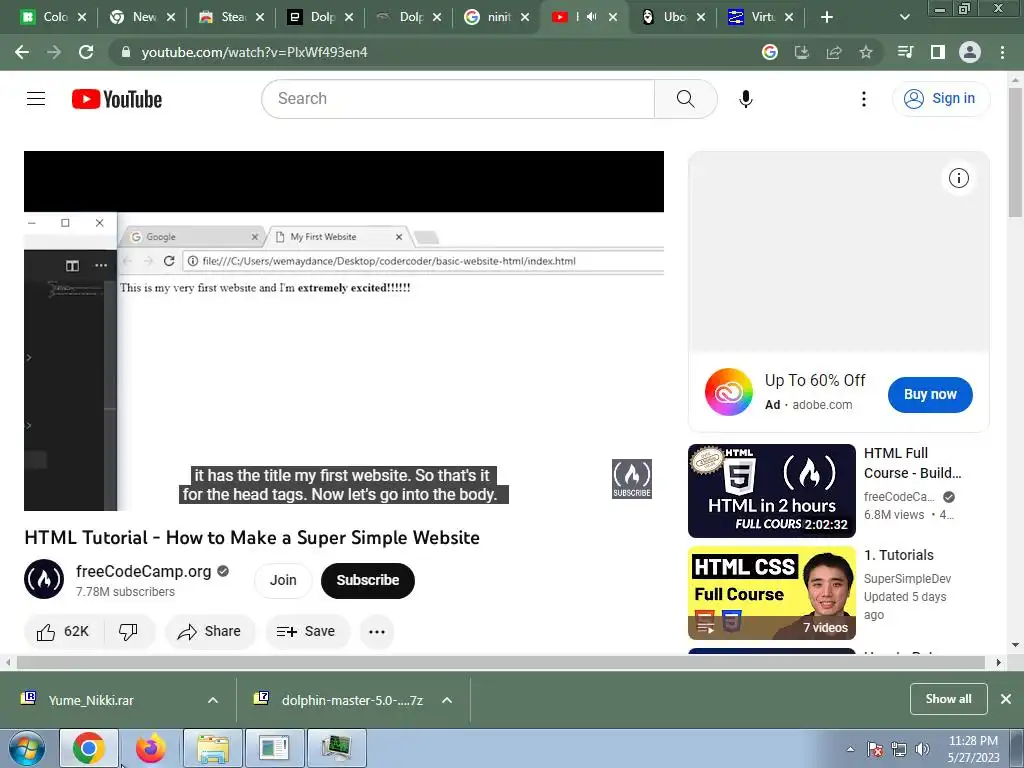Dislike the video with thumbs down

(x=129, y=632)
